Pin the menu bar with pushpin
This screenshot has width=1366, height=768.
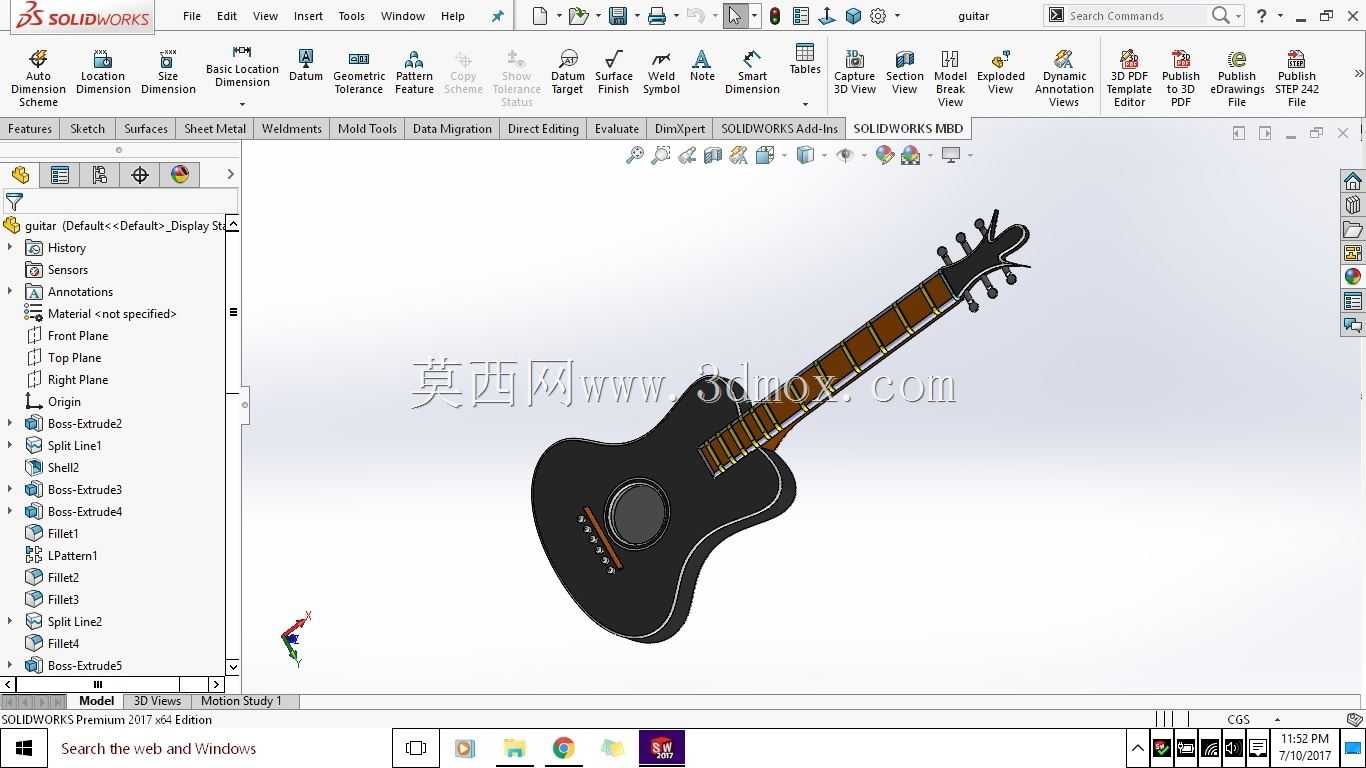pyautogui.click(x=497, y=16)
